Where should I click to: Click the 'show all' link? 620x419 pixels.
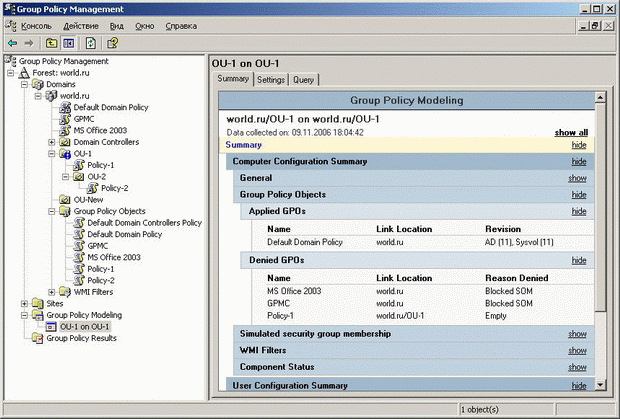click(571, 132)
